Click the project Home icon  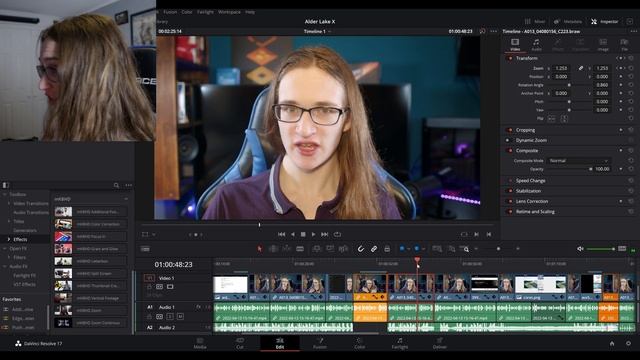pyautogui.click(x=612, y=344)
